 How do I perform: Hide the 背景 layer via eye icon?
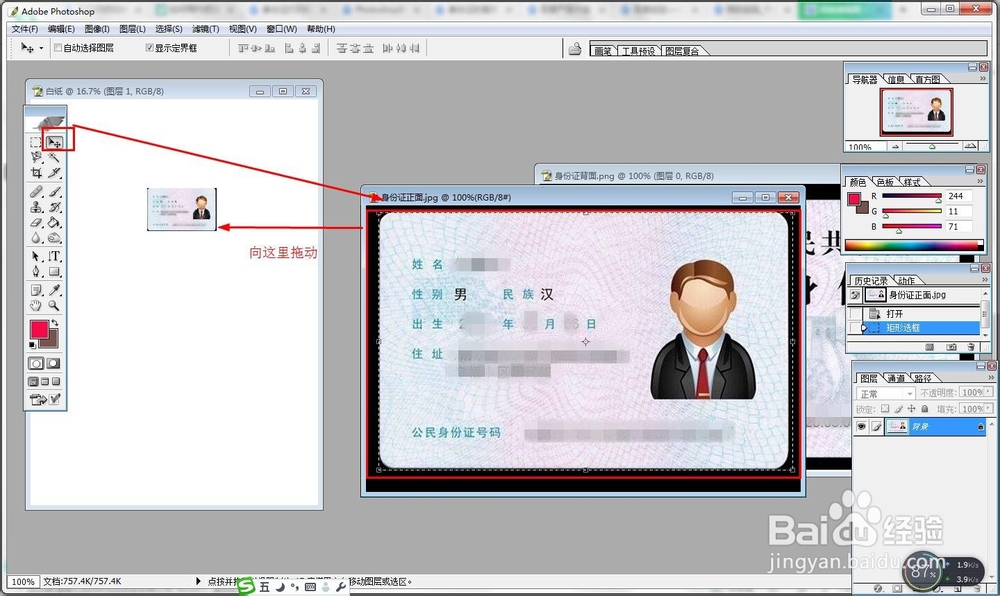861,426
